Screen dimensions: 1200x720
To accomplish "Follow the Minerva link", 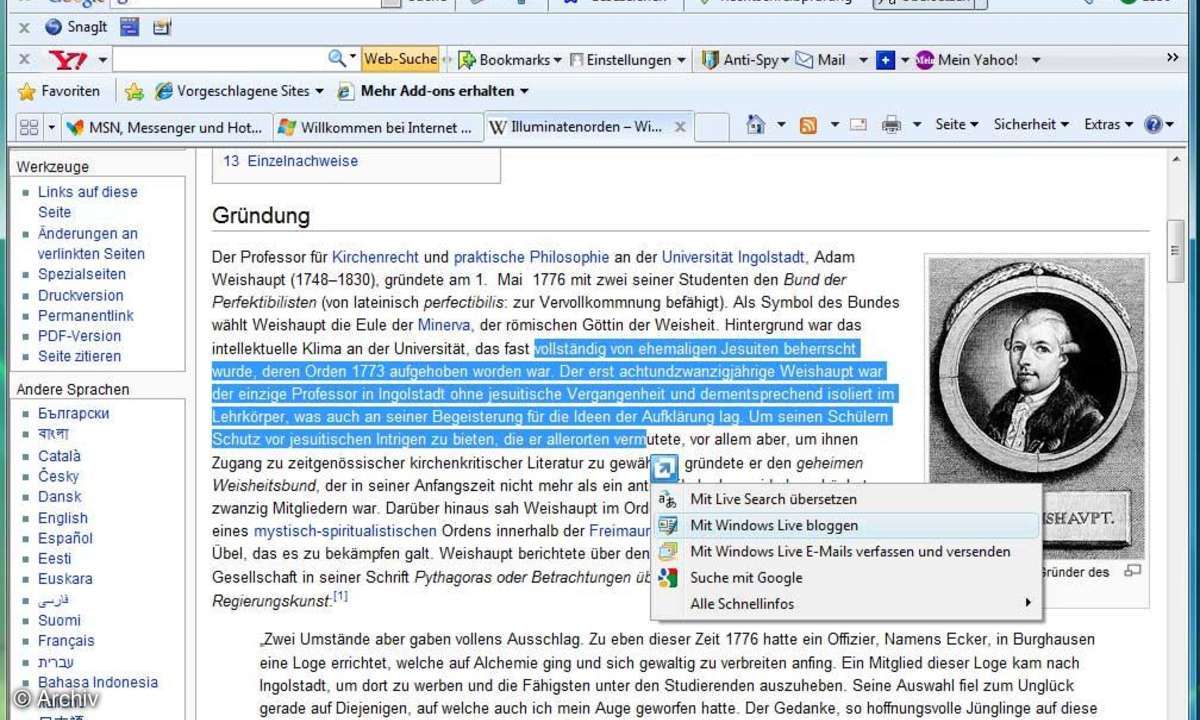I will pyautogui.click(x=445, y=325).
